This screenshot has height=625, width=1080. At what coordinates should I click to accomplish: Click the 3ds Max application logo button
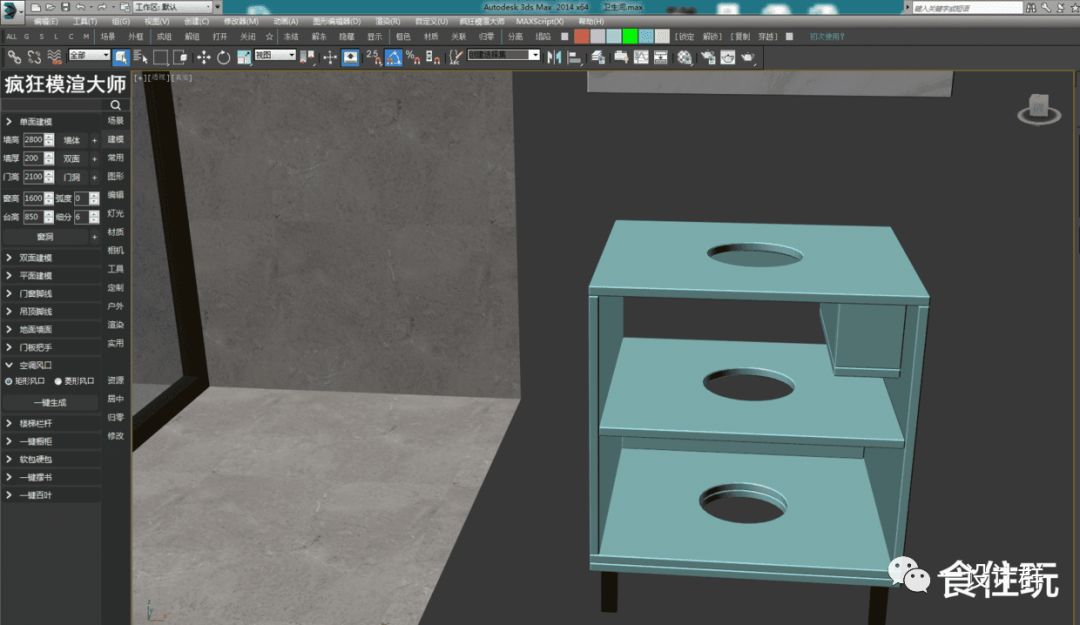point(10,10)
